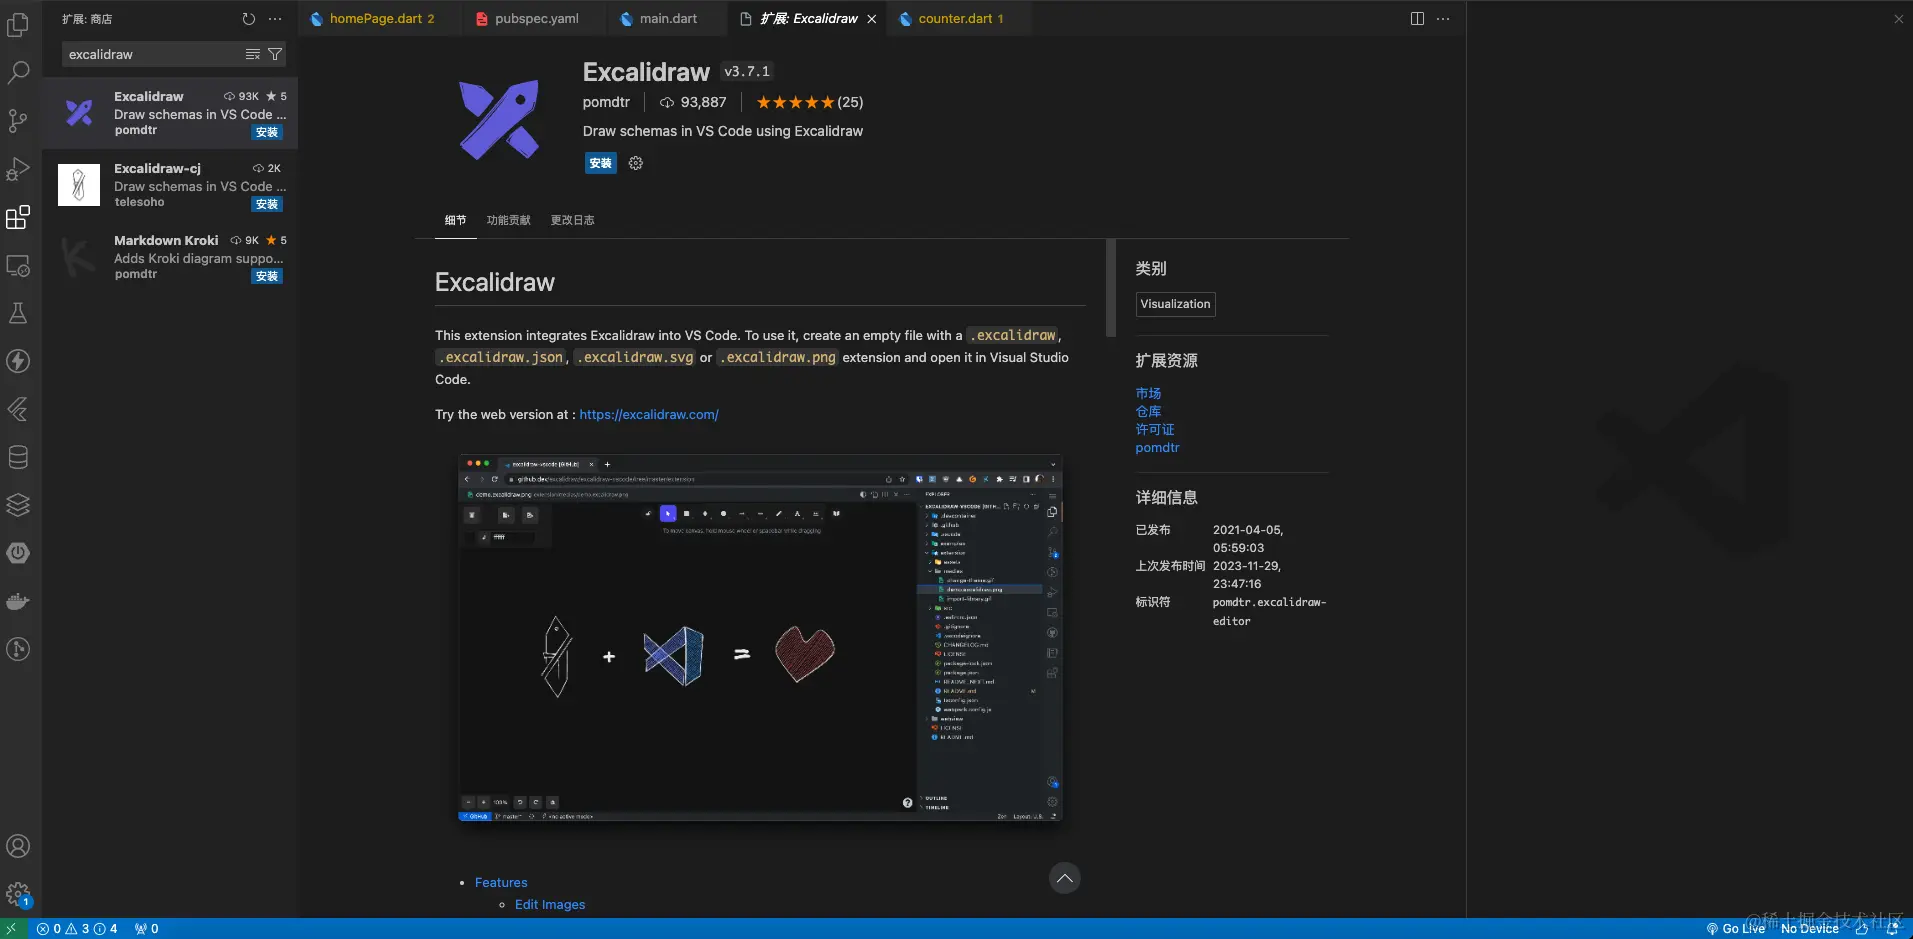Close the right side panel
The width and height of the screenshot is (1913, 939).
1898,19
